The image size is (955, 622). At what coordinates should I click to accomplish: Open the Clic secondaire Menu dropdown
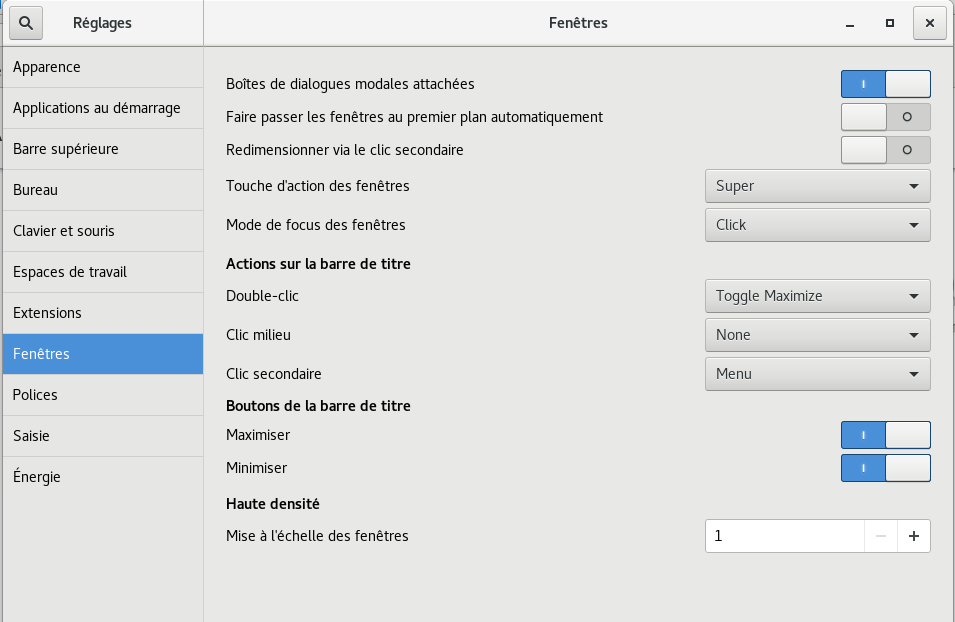tap(817, 374)
